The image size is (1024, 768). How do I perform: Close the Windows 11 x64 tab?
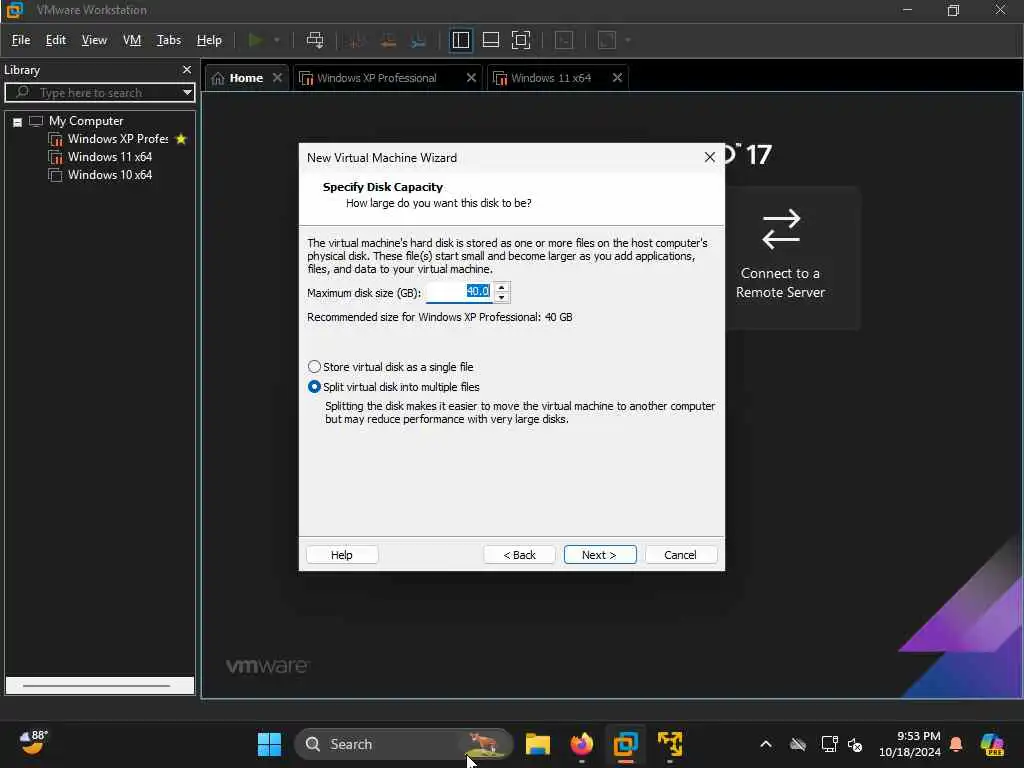[617, 78]
